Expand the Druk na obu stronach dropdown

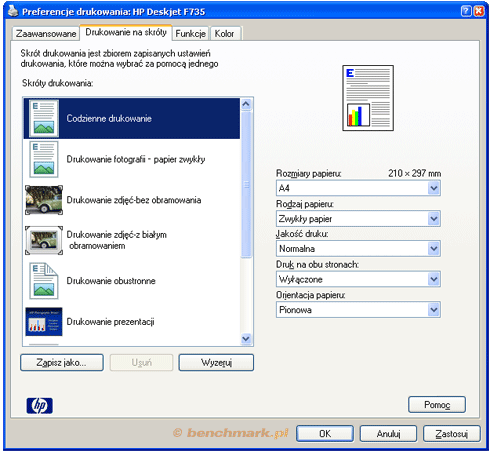point(358,279)
